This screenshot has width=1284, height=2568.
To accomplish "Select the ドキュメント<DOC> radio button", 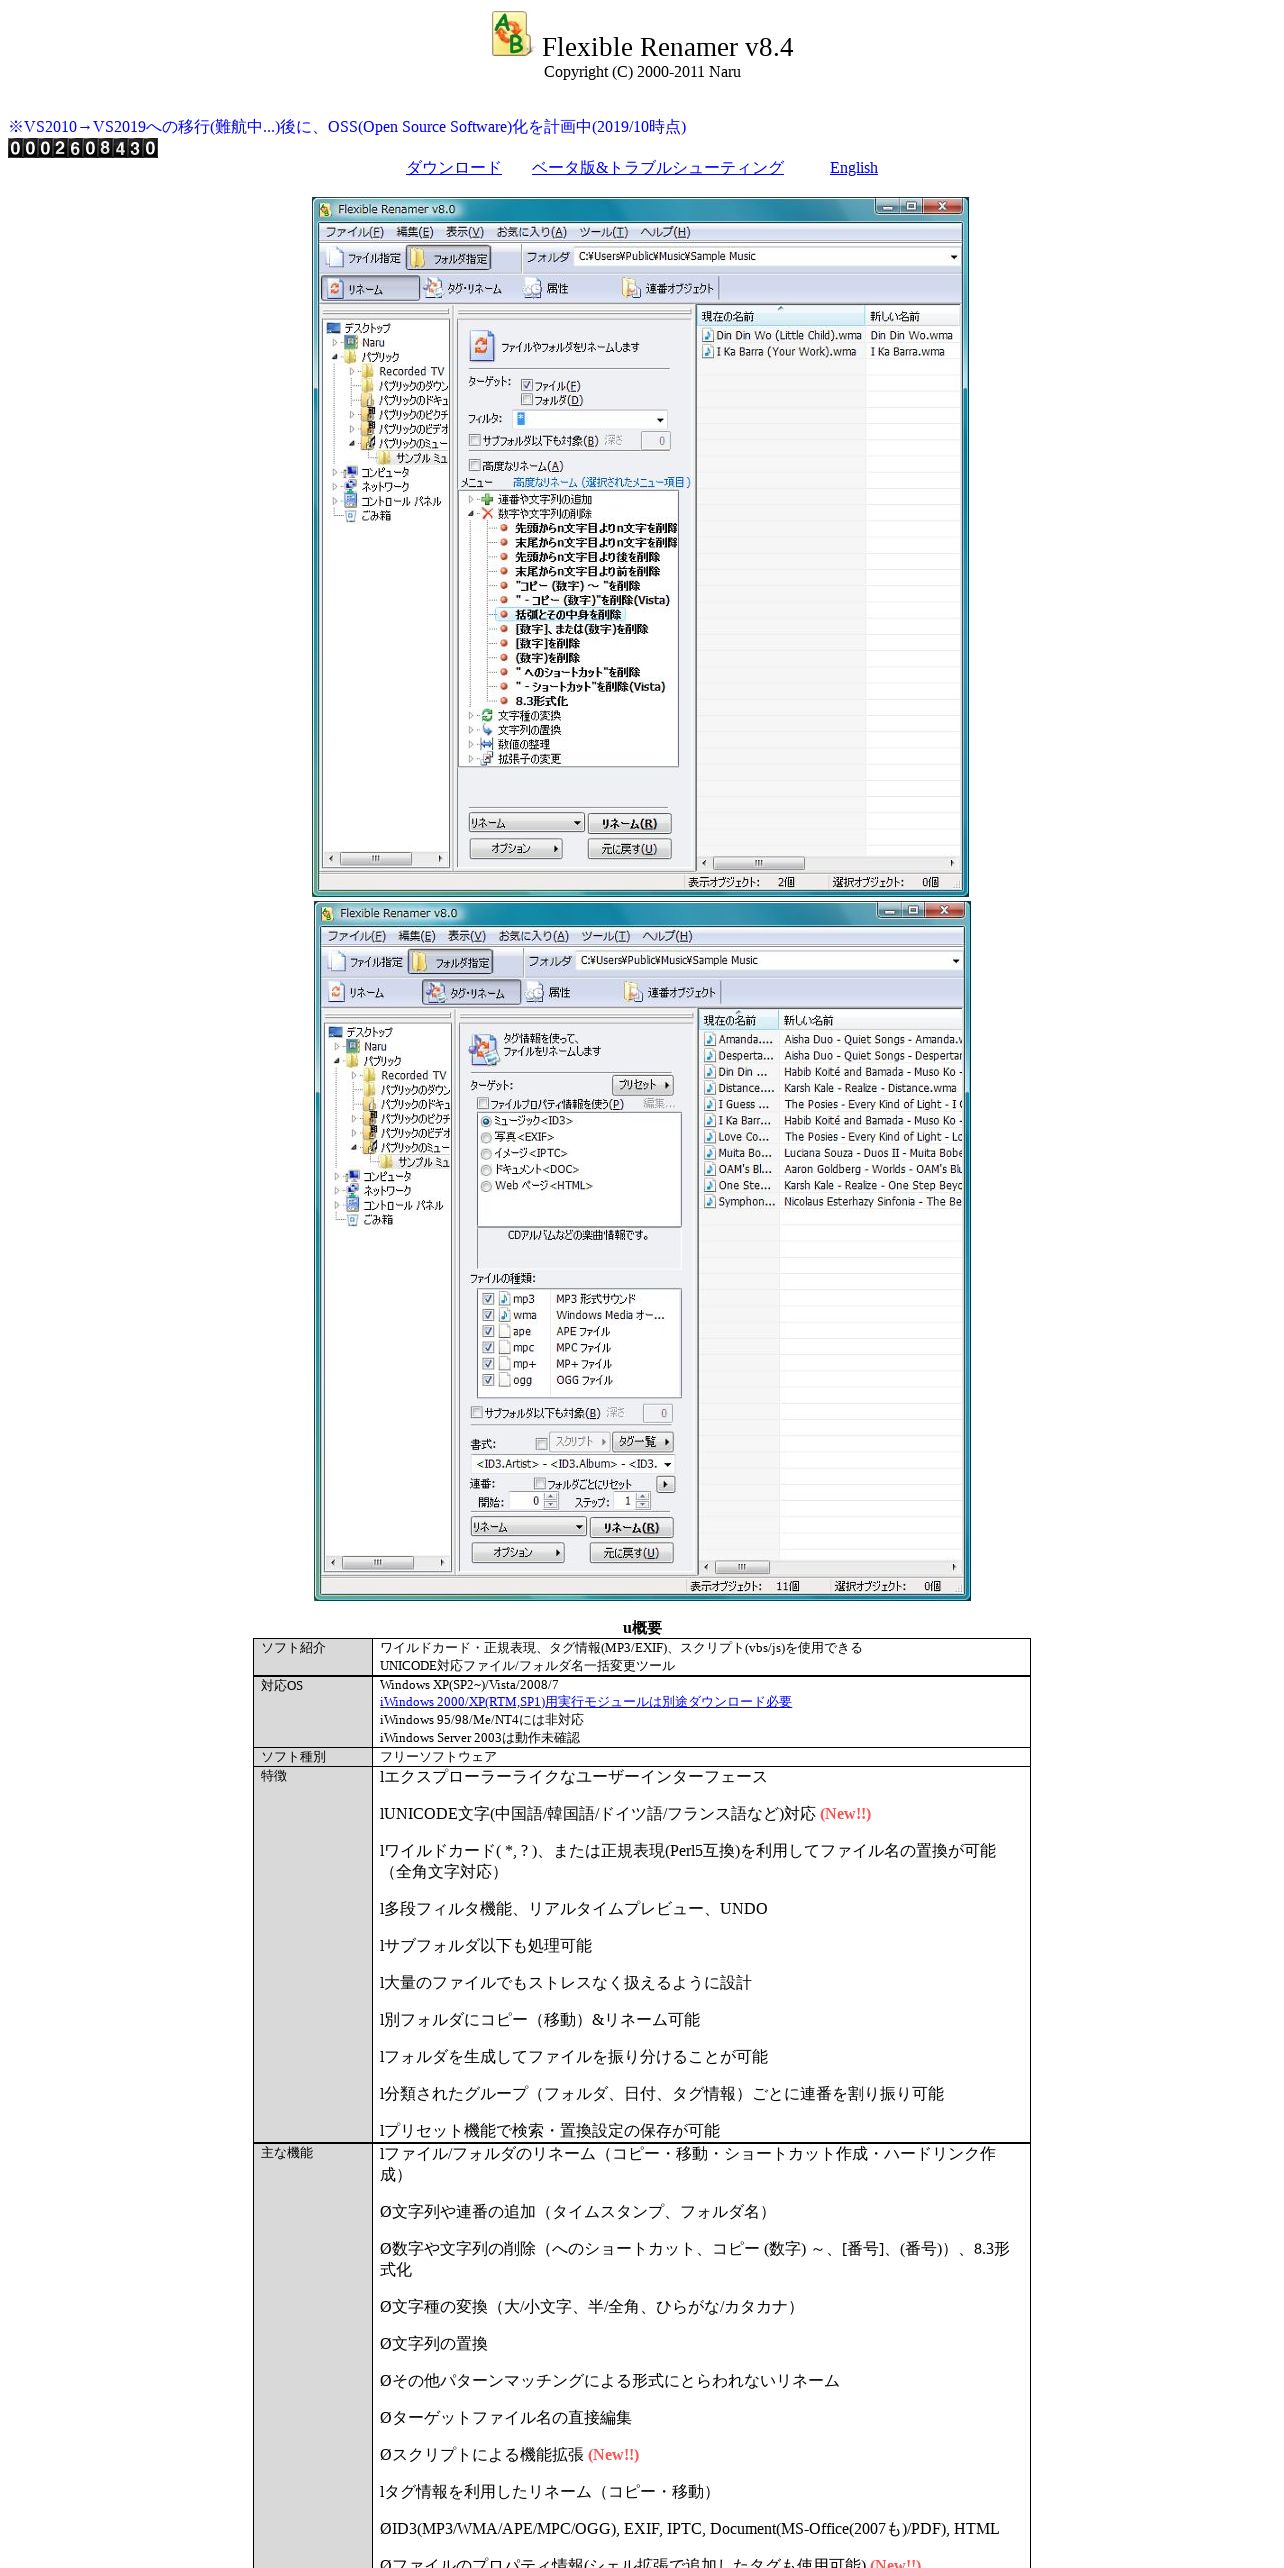I will 487,1170.
